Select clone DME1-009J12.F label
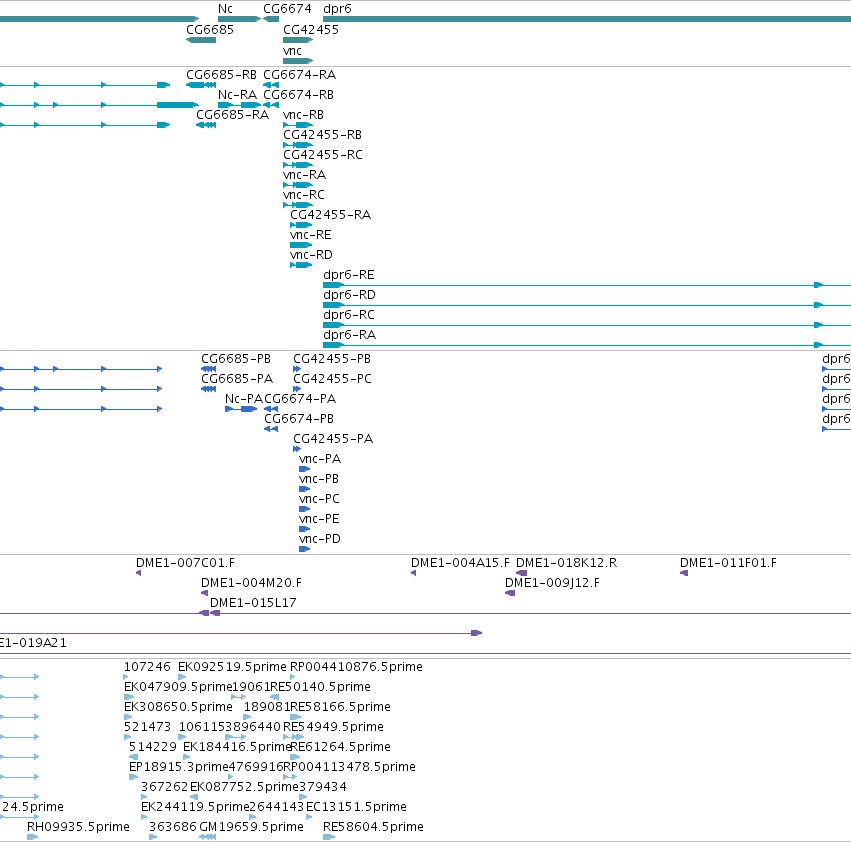Screen dimensions: 851x842 pos(552,583)
